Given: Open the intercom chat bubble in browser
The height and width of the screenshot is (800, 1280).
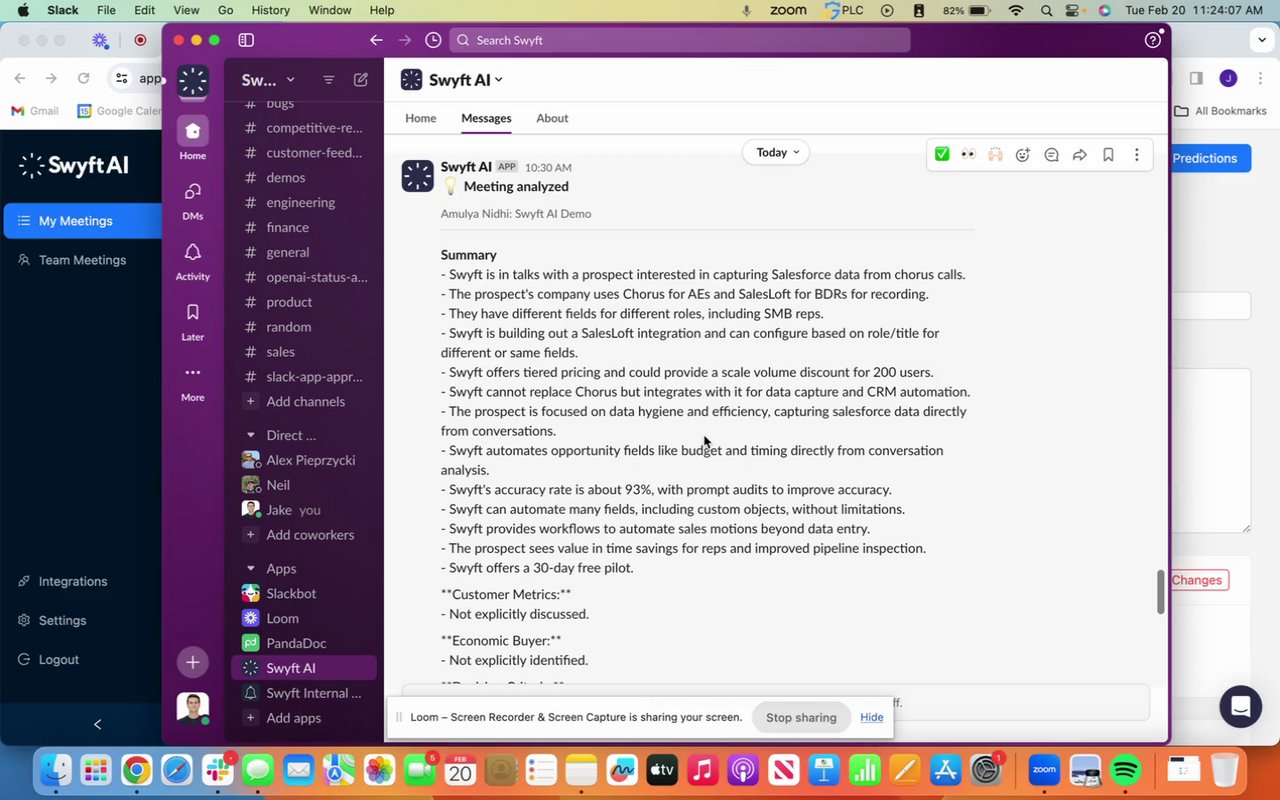Looking at the screenshot, I should tap(1241, 707).
